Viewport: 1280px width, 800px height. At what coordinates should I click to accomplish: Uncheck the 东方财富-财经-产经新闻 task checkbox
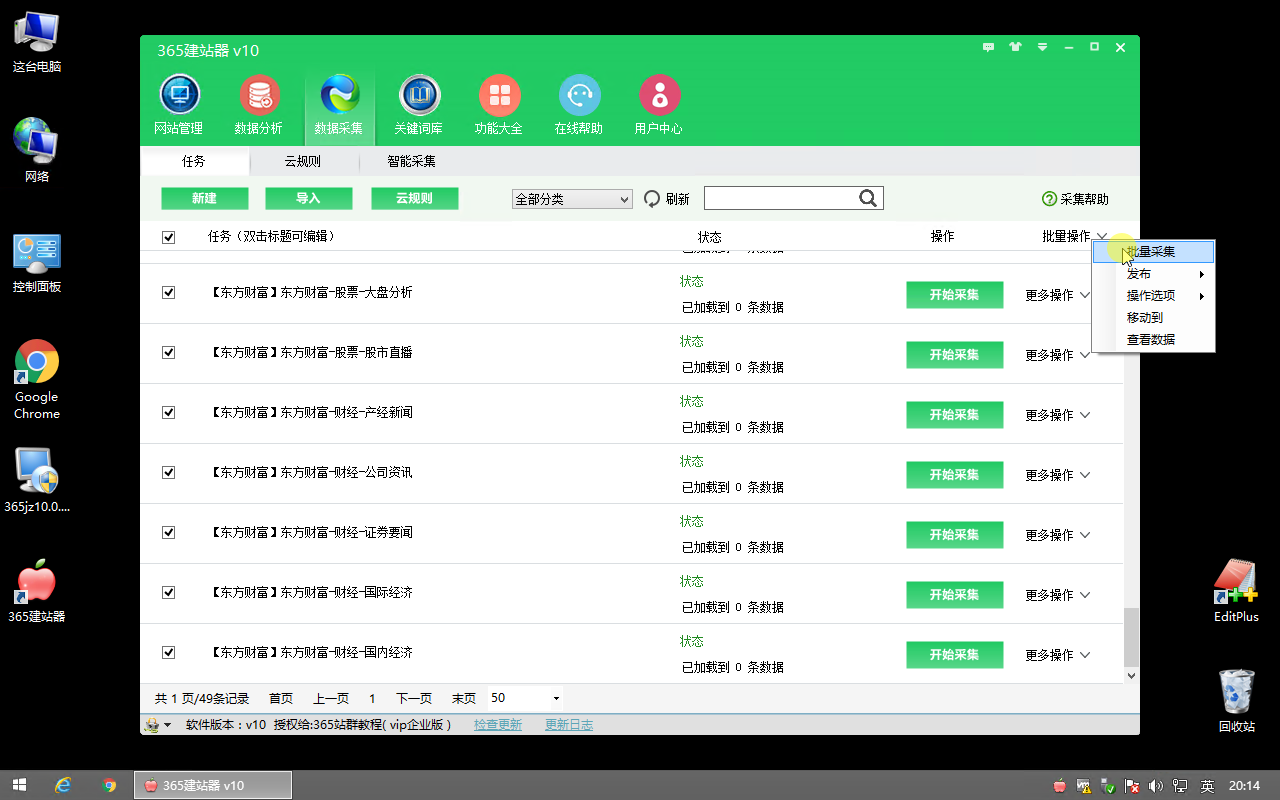[x=168, y=413]
